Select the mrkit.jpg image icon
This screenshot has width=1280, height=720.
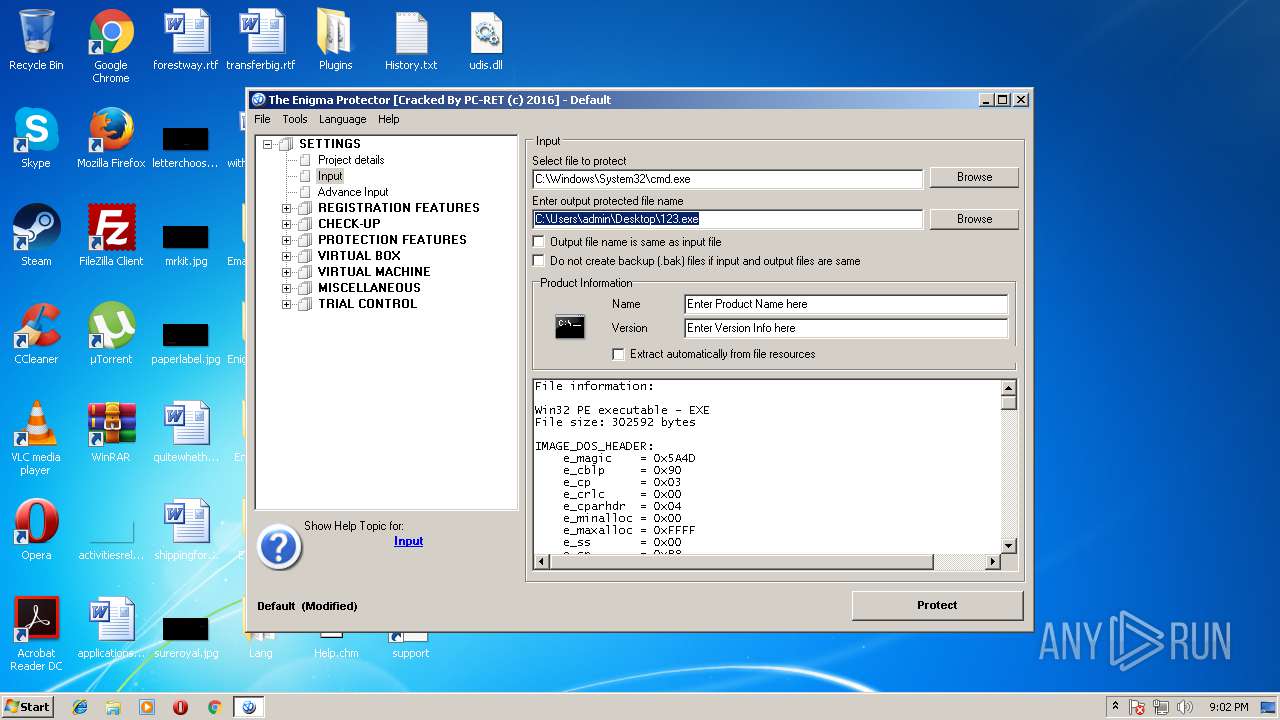186,245
